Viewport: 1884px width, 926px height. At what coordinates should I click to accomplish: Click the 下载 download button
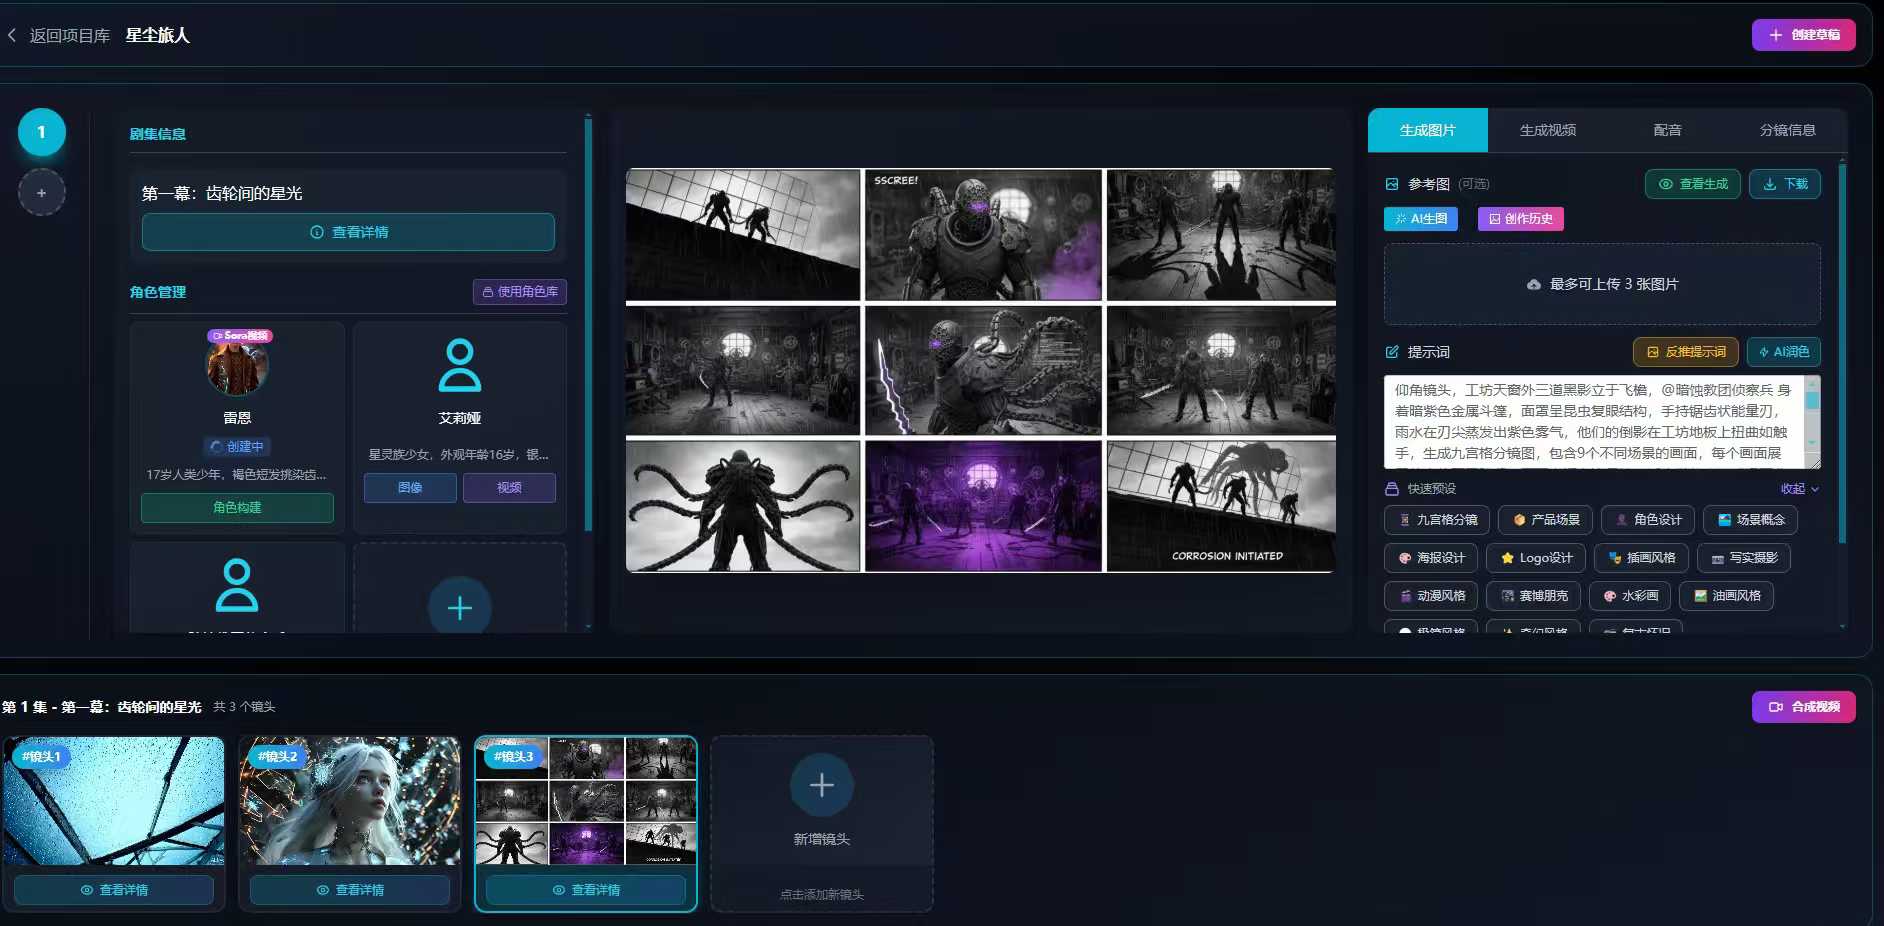(x=1785, y=184)
